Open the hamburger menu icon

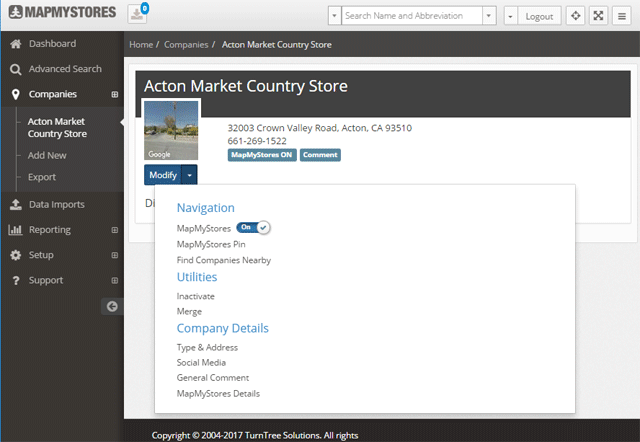pyautogui.click(x=621, y=16)
